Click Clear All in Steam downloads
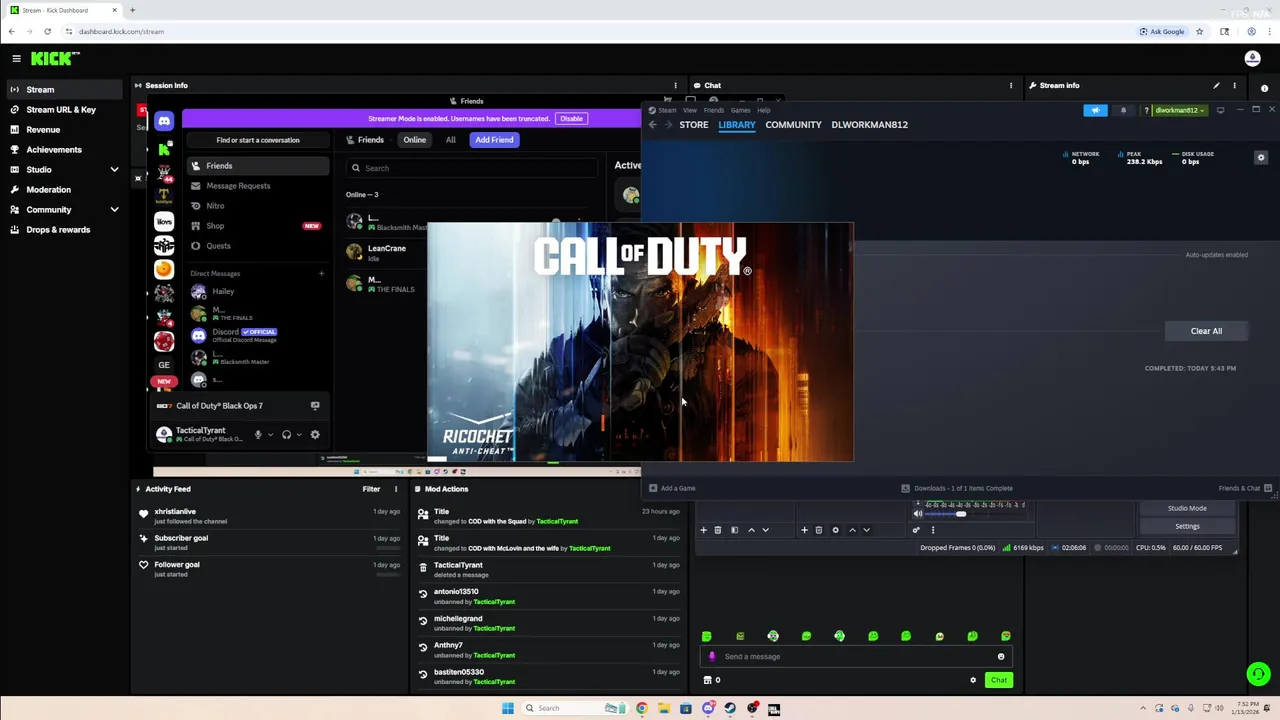Image resolution: width=1280 pixels, height=720 pixels. click(1206, 331)
